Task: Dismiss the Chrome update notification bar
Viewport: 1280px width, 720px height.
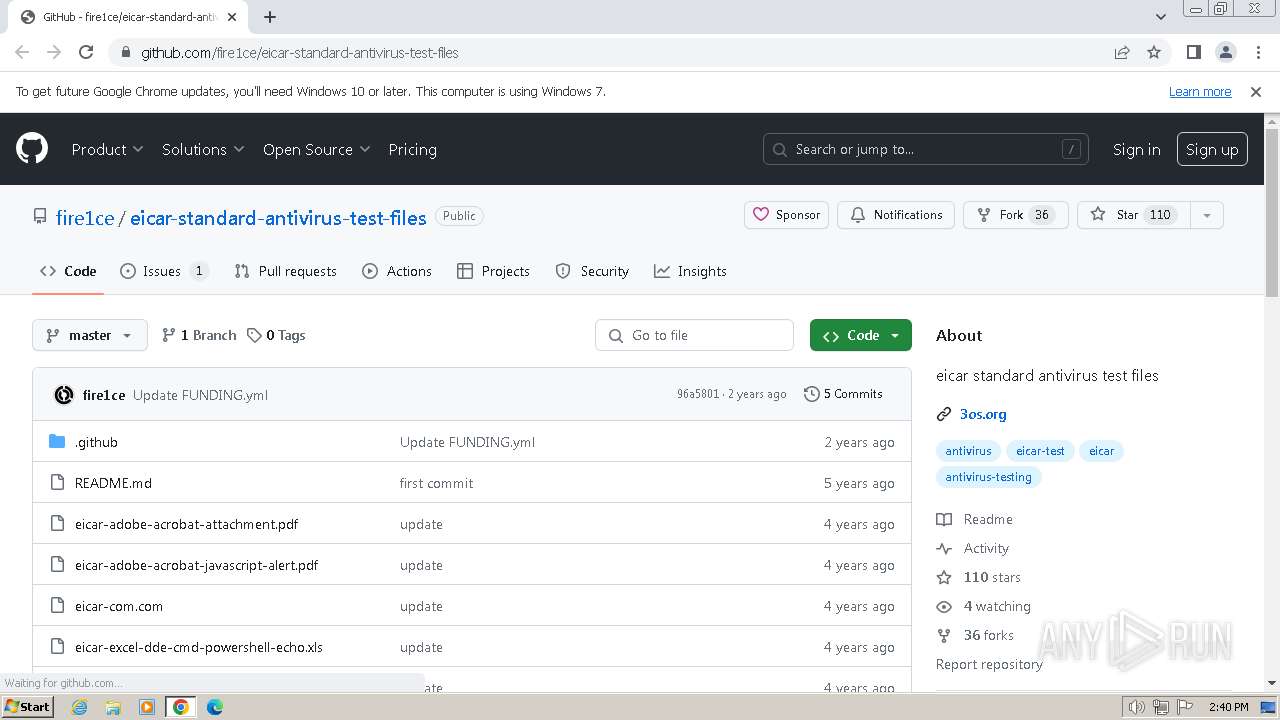Action: [1256, 91]
